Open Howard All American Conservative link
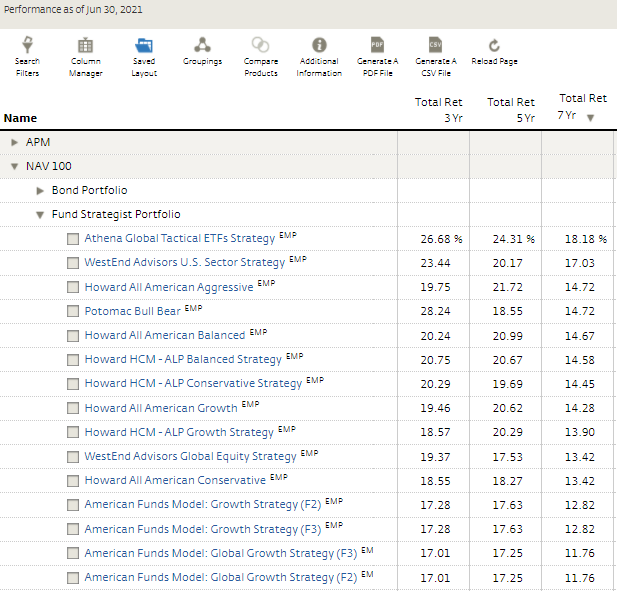Screen dimensions: 617x591 [x=175, y=480]
